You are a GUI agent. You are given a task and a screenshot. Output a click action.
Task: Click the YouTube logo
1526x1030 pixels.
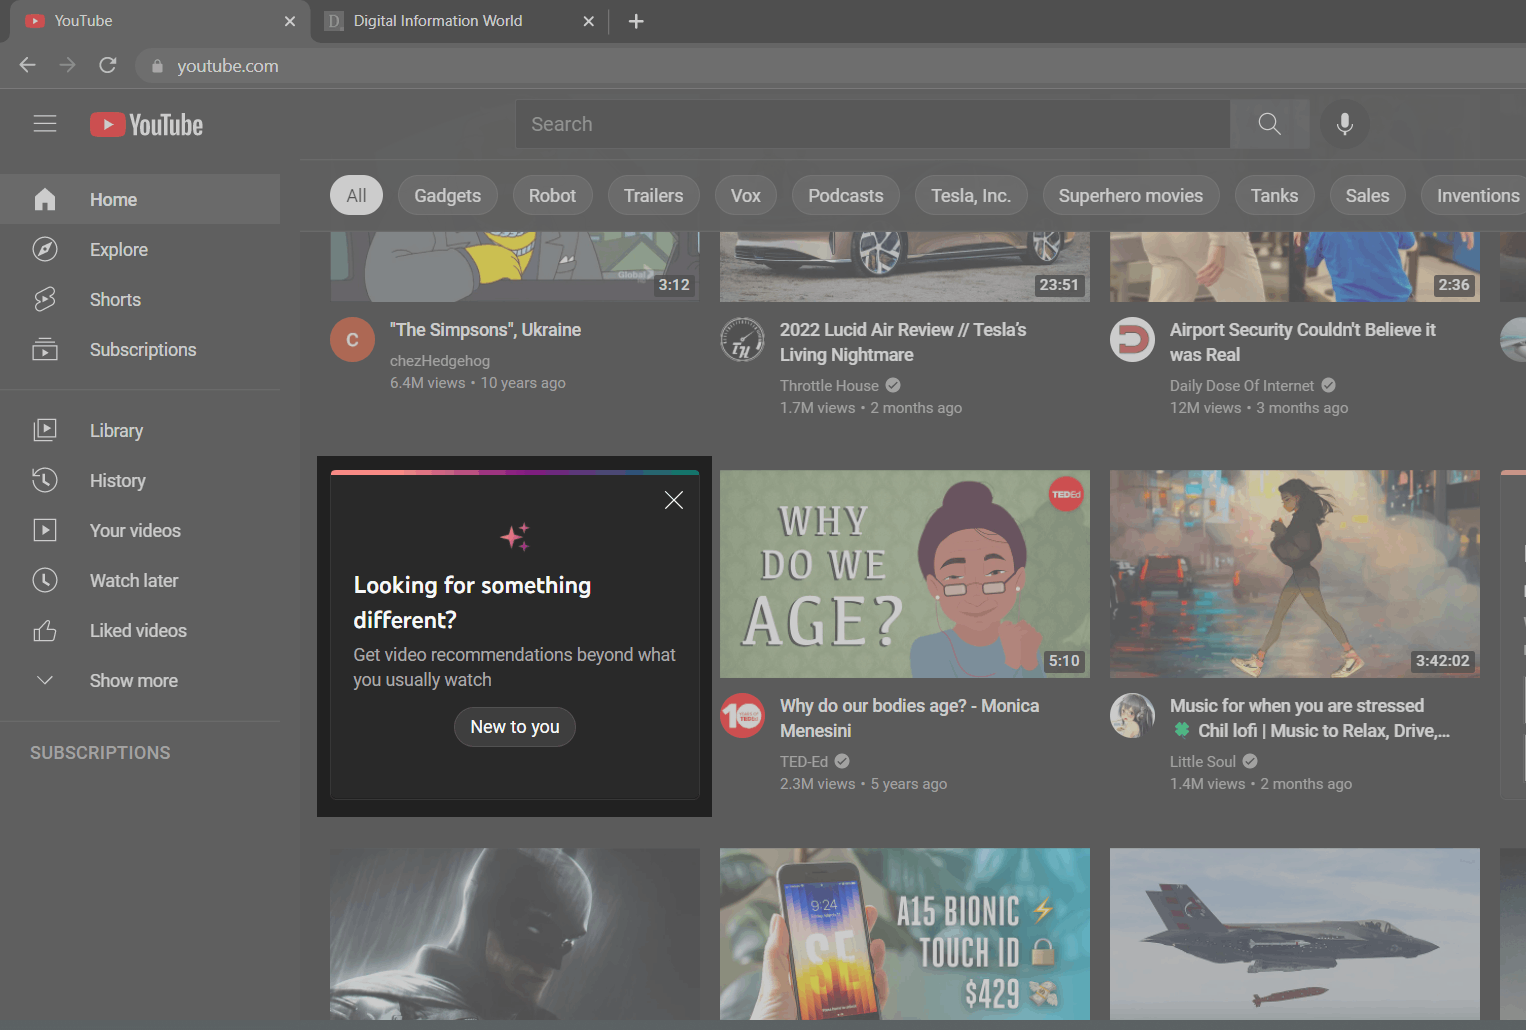(146, 125)
